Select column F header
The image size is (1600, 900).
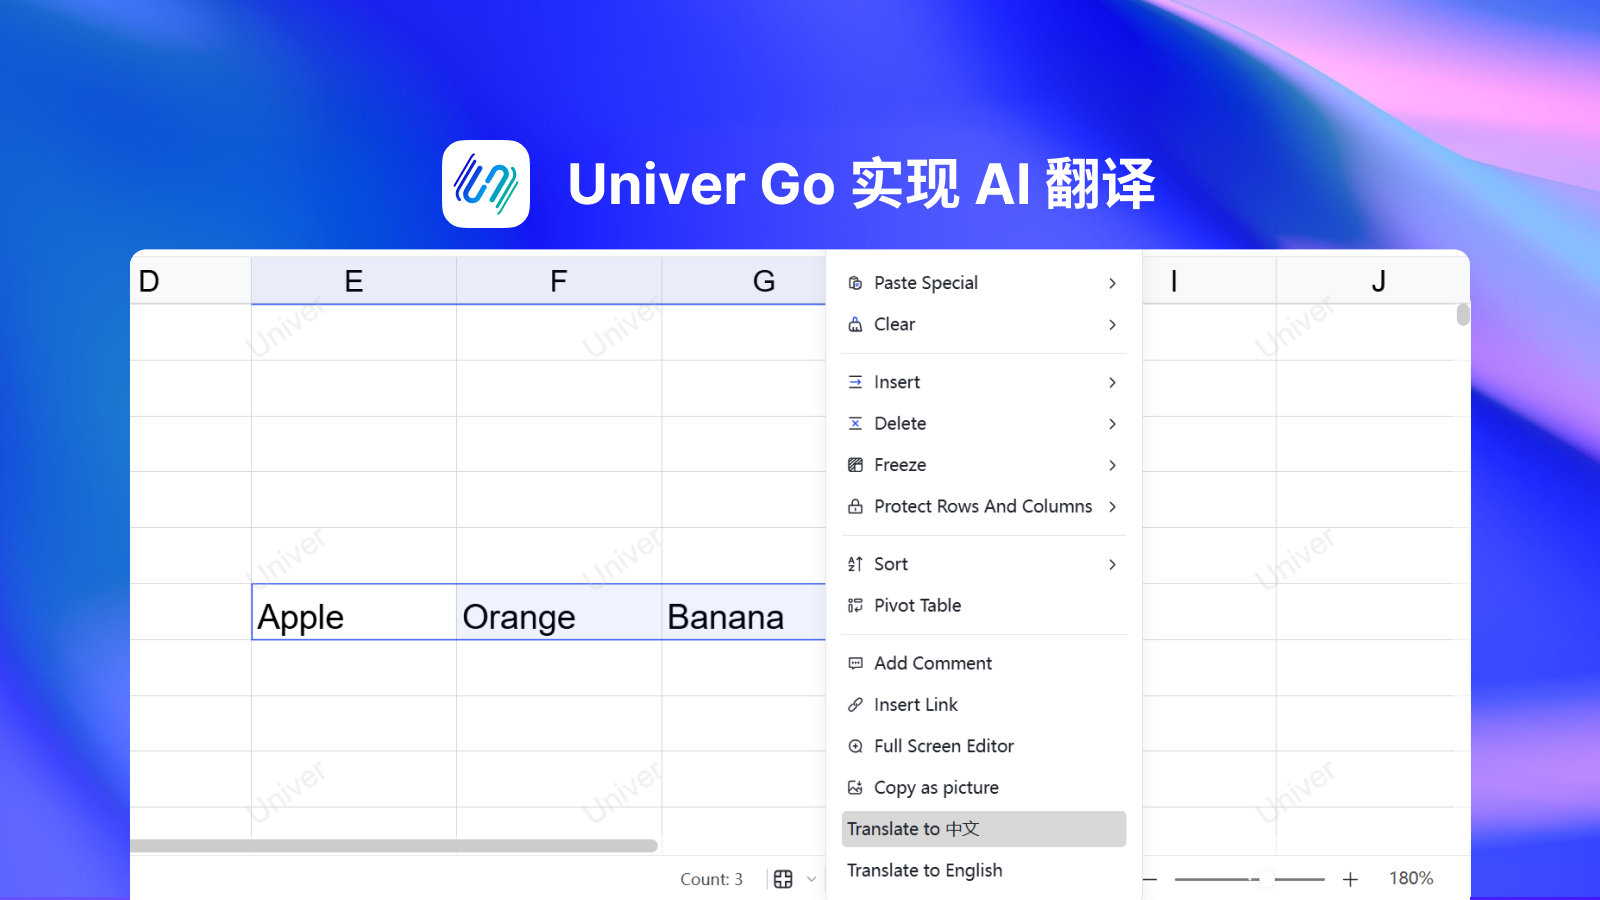[x=559, y=281]
